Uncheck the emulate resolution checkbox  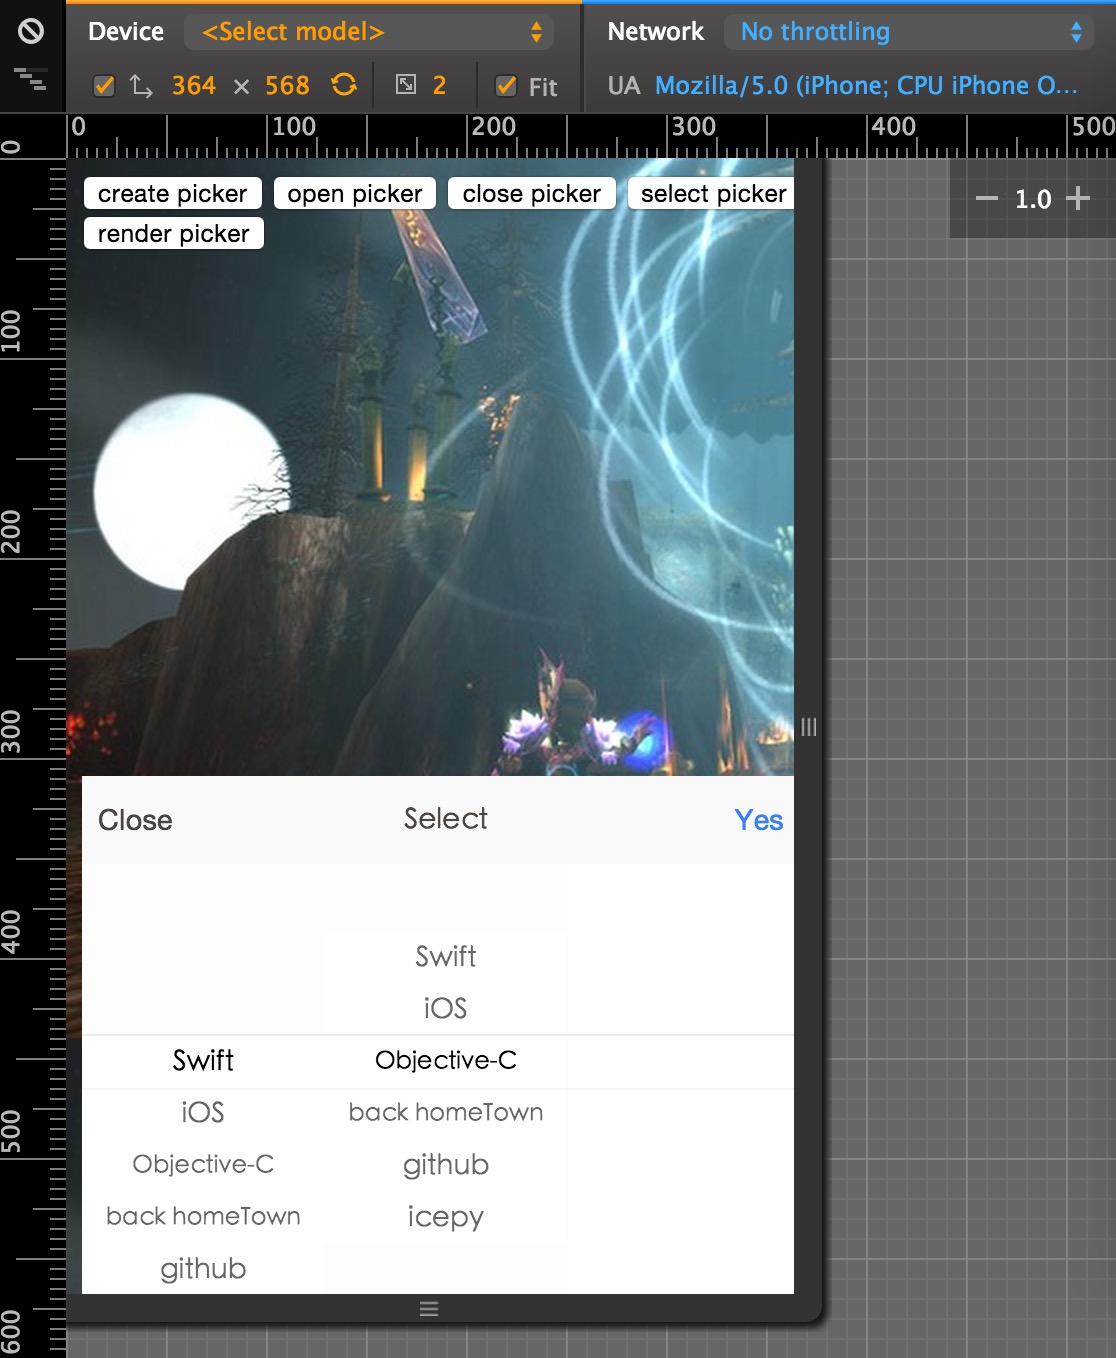(x=104, y=85)
